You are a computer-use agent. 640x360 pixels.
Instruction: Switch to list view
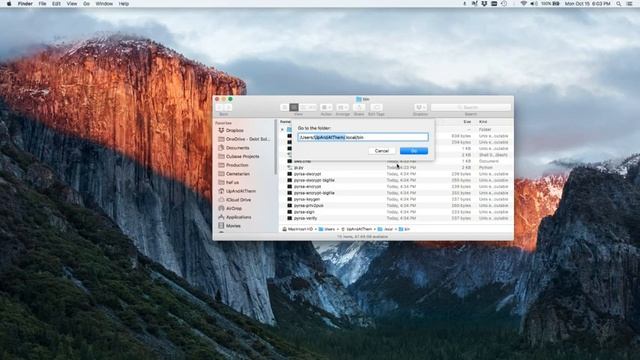coord(294,107)
